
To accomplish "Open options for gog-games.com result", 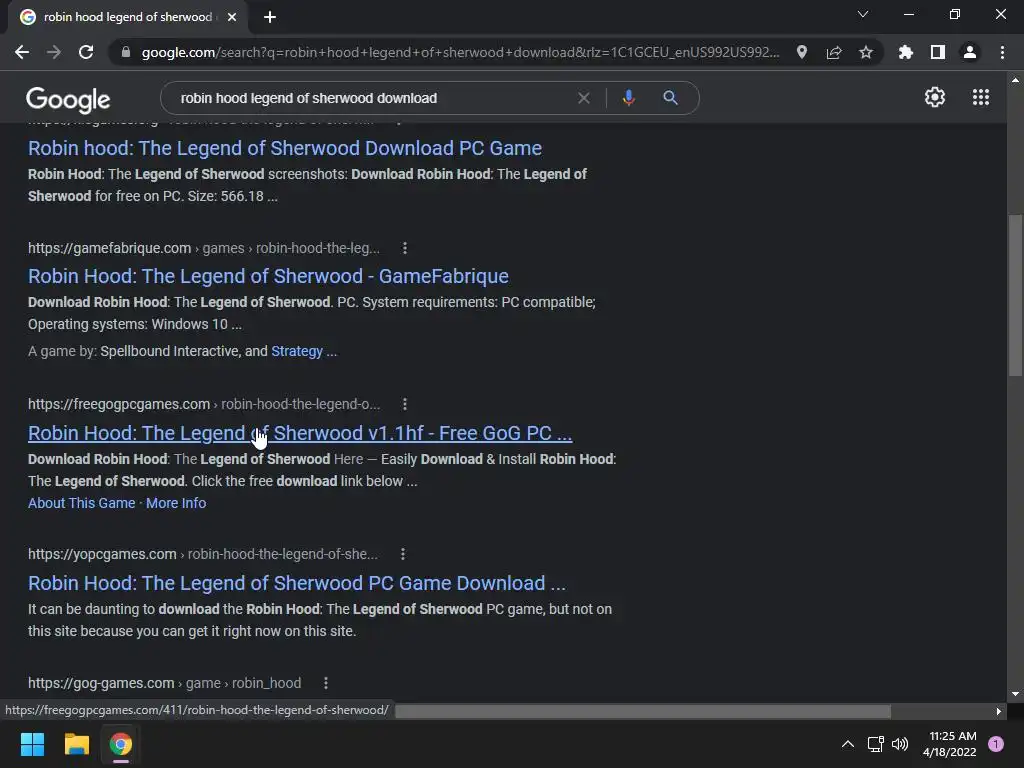I will coord(326,683).
